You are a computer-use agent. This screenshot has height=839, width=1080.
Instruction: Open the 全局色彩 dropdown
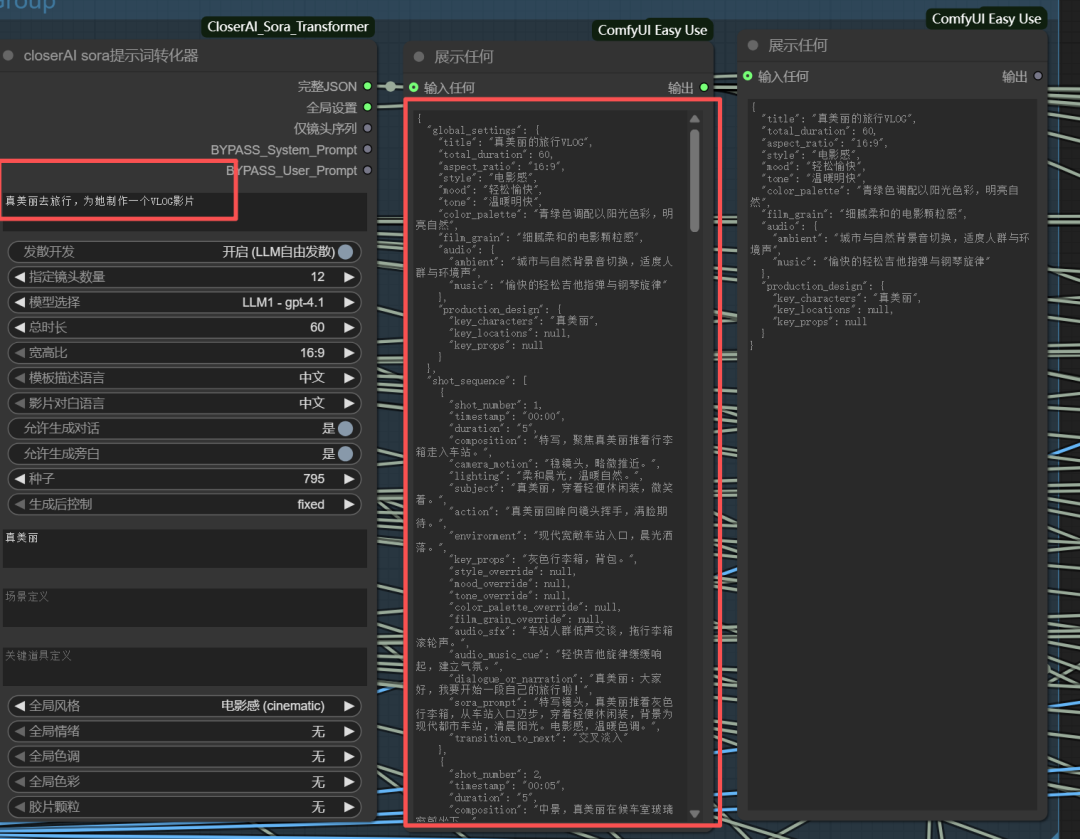[185, 782]
